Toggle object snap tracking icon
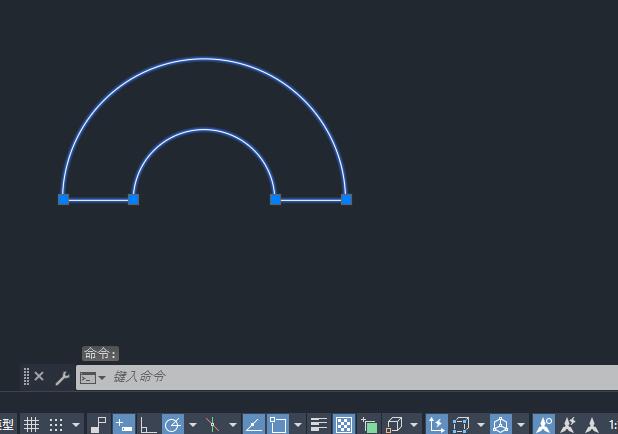 254,424
